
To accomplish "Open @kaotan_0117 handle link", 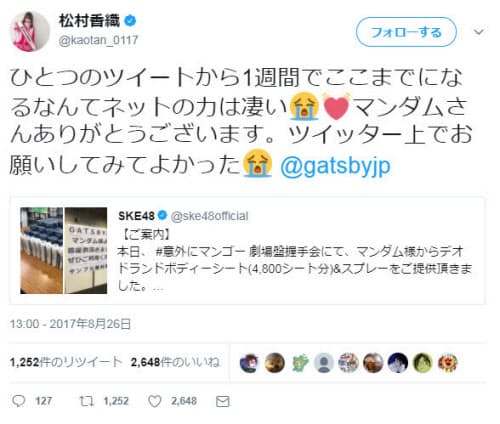I will pyautogui.click(x=98, y=40).
